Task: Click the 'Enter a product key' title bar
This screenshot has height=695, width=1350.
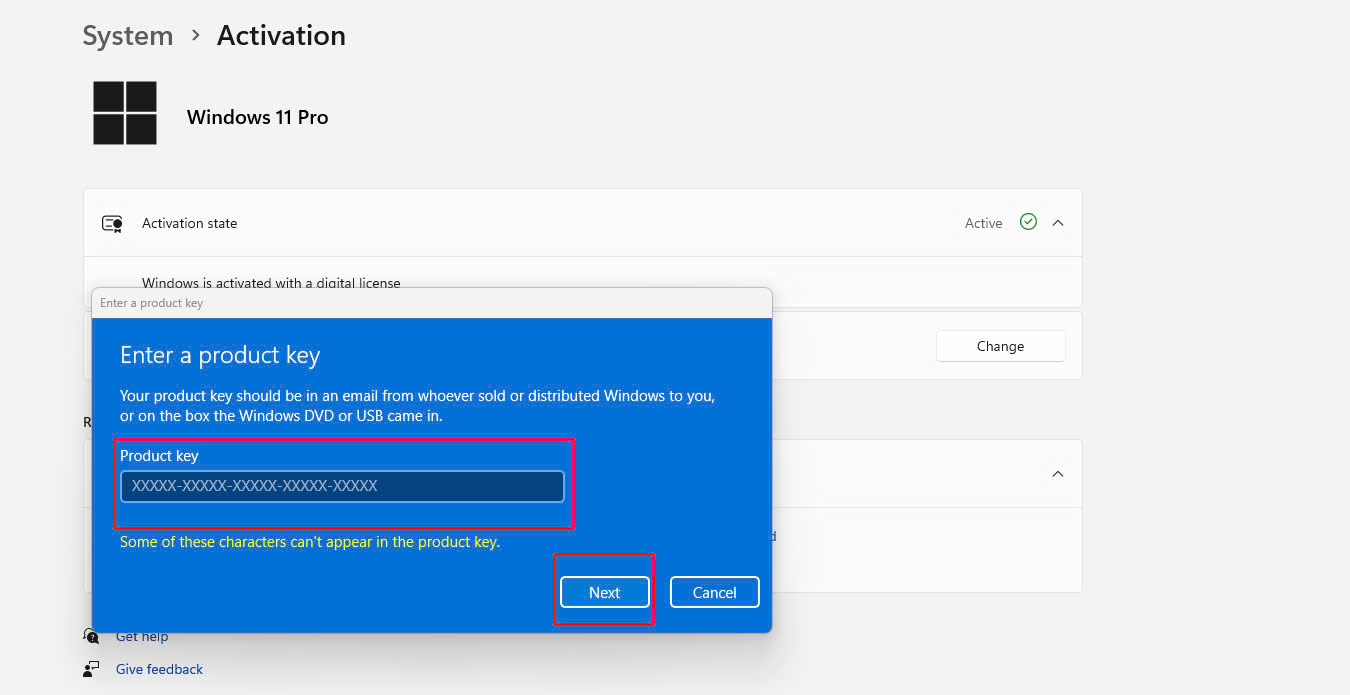Action: (431, 303)
